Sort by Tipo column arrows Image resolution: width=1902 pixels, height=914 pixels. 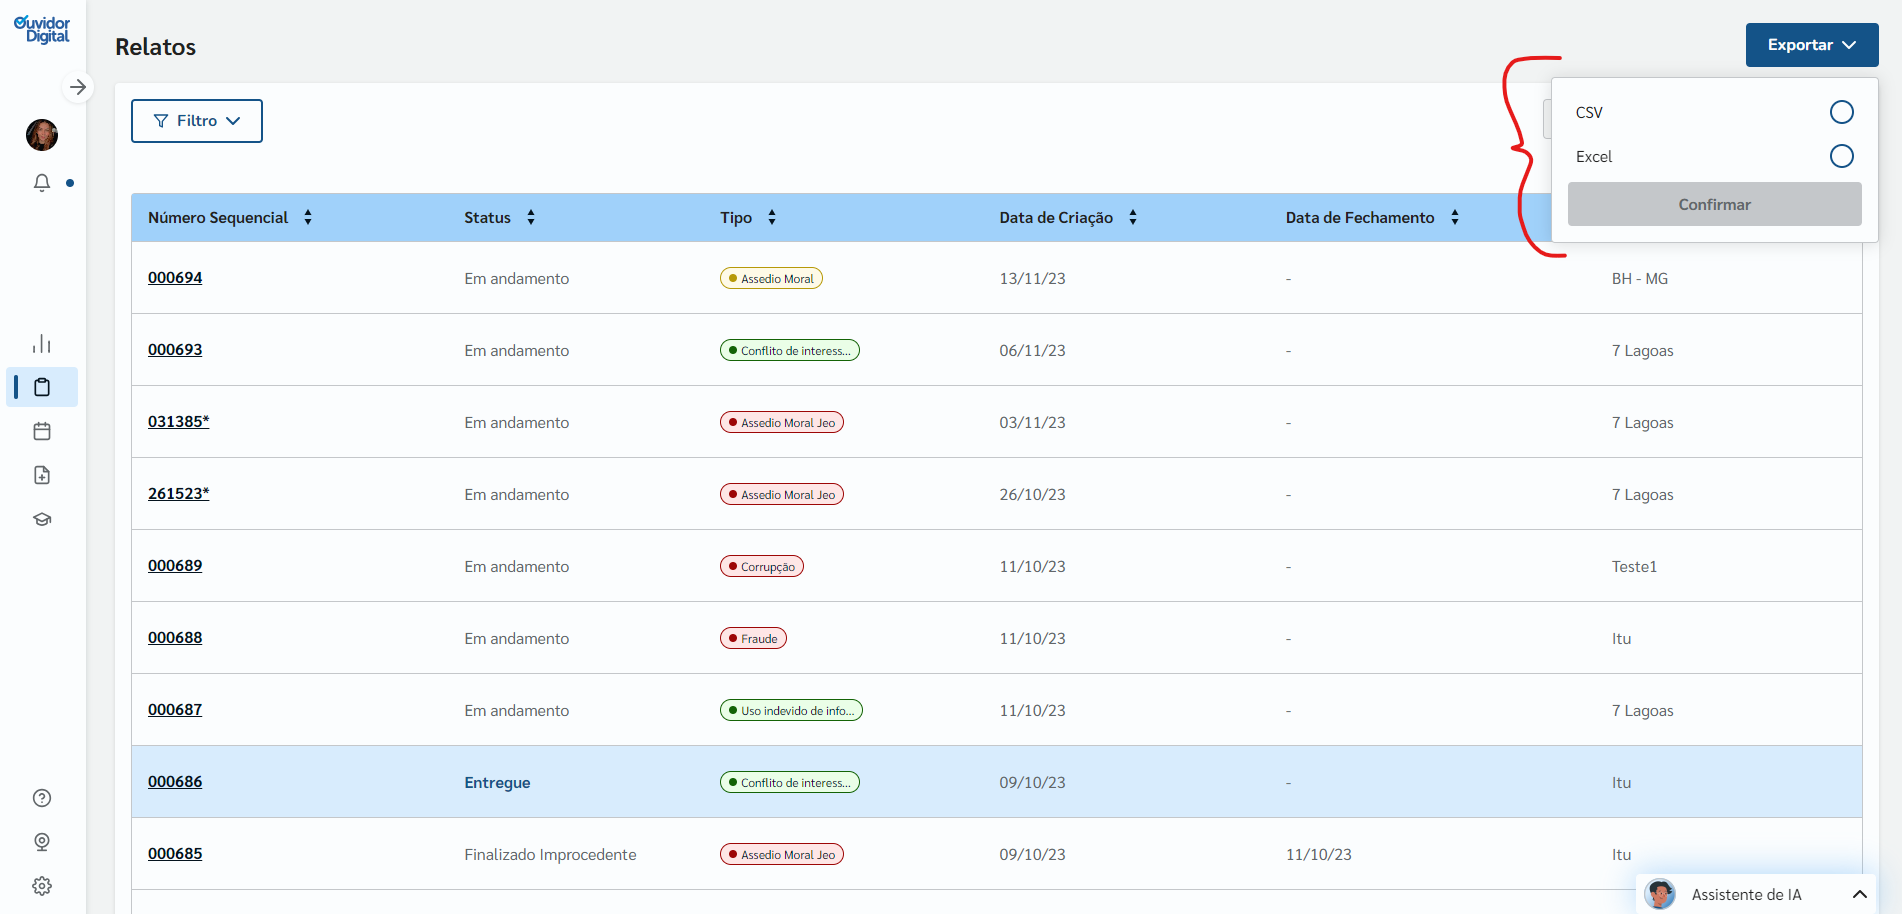coord(771,217)
